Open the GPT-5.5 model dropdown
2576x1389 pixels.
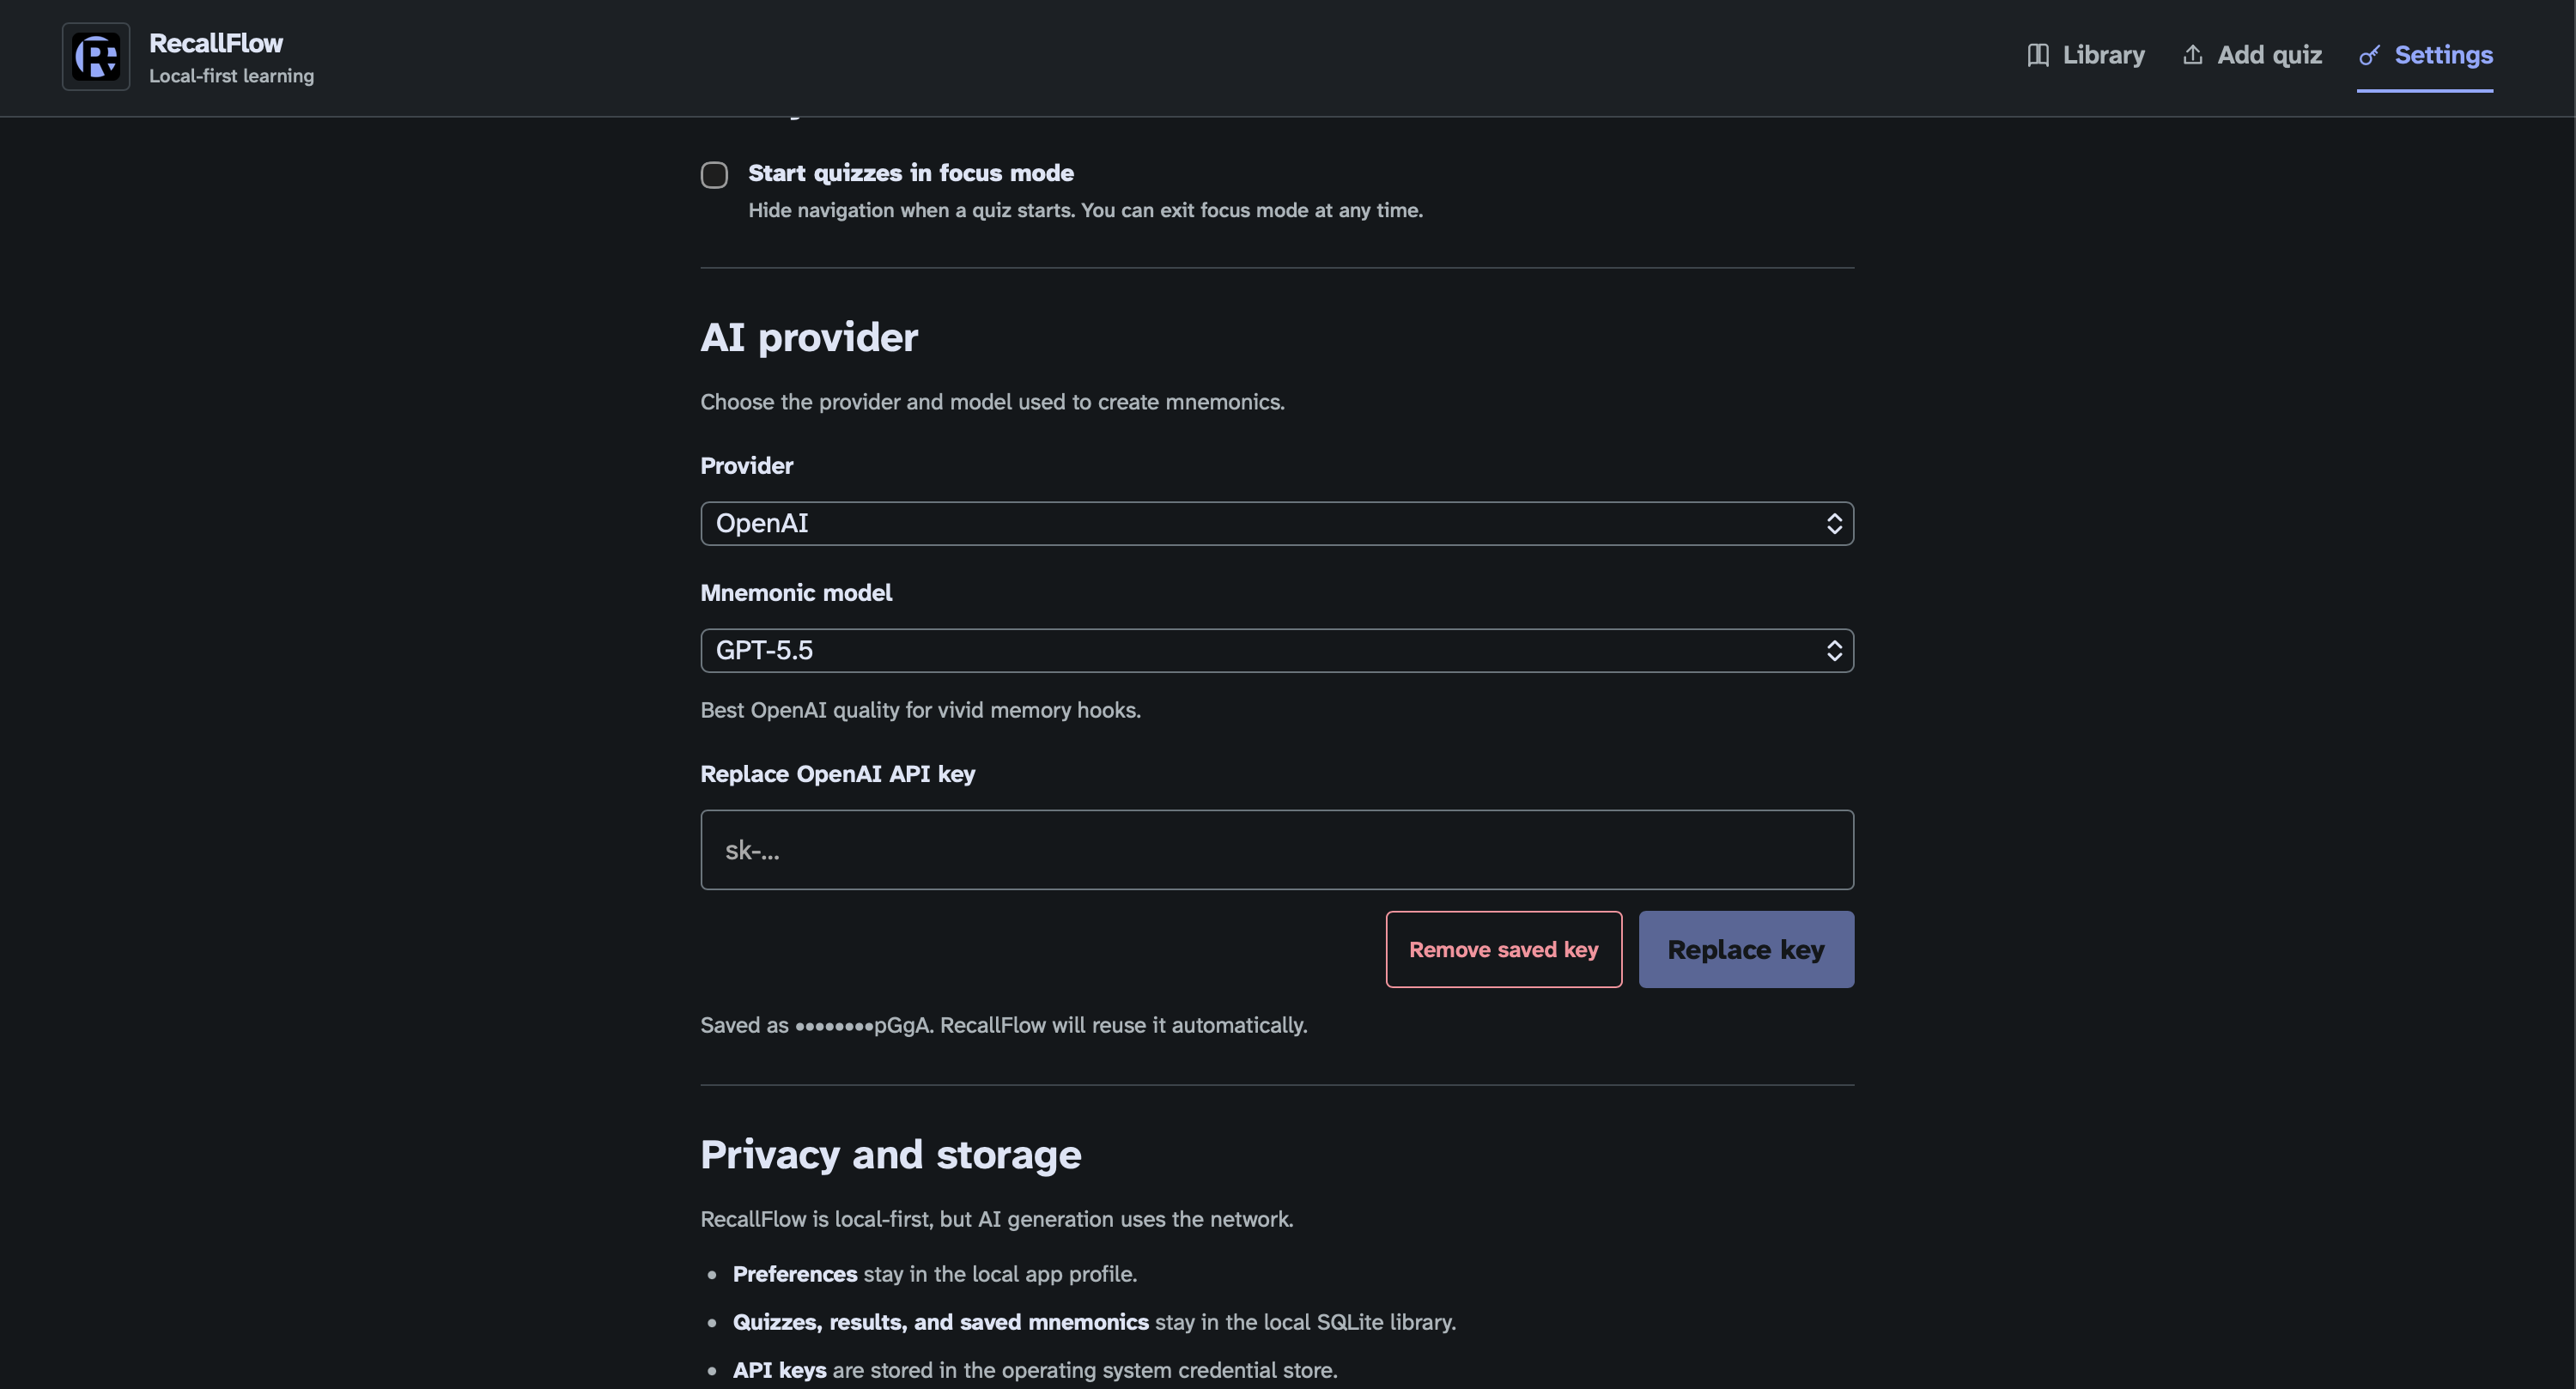tap(1277, 651)
